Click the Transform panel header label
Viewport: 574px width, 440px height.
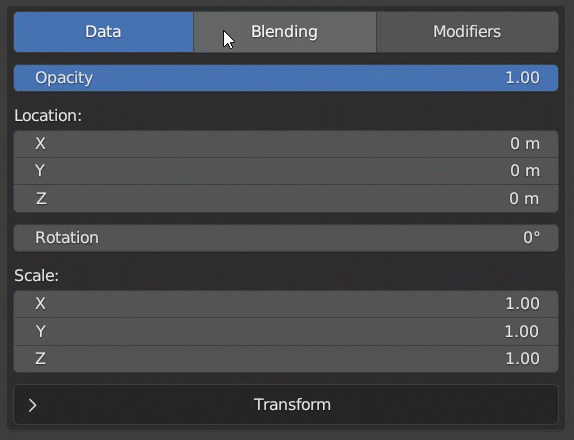pos(292,405)
